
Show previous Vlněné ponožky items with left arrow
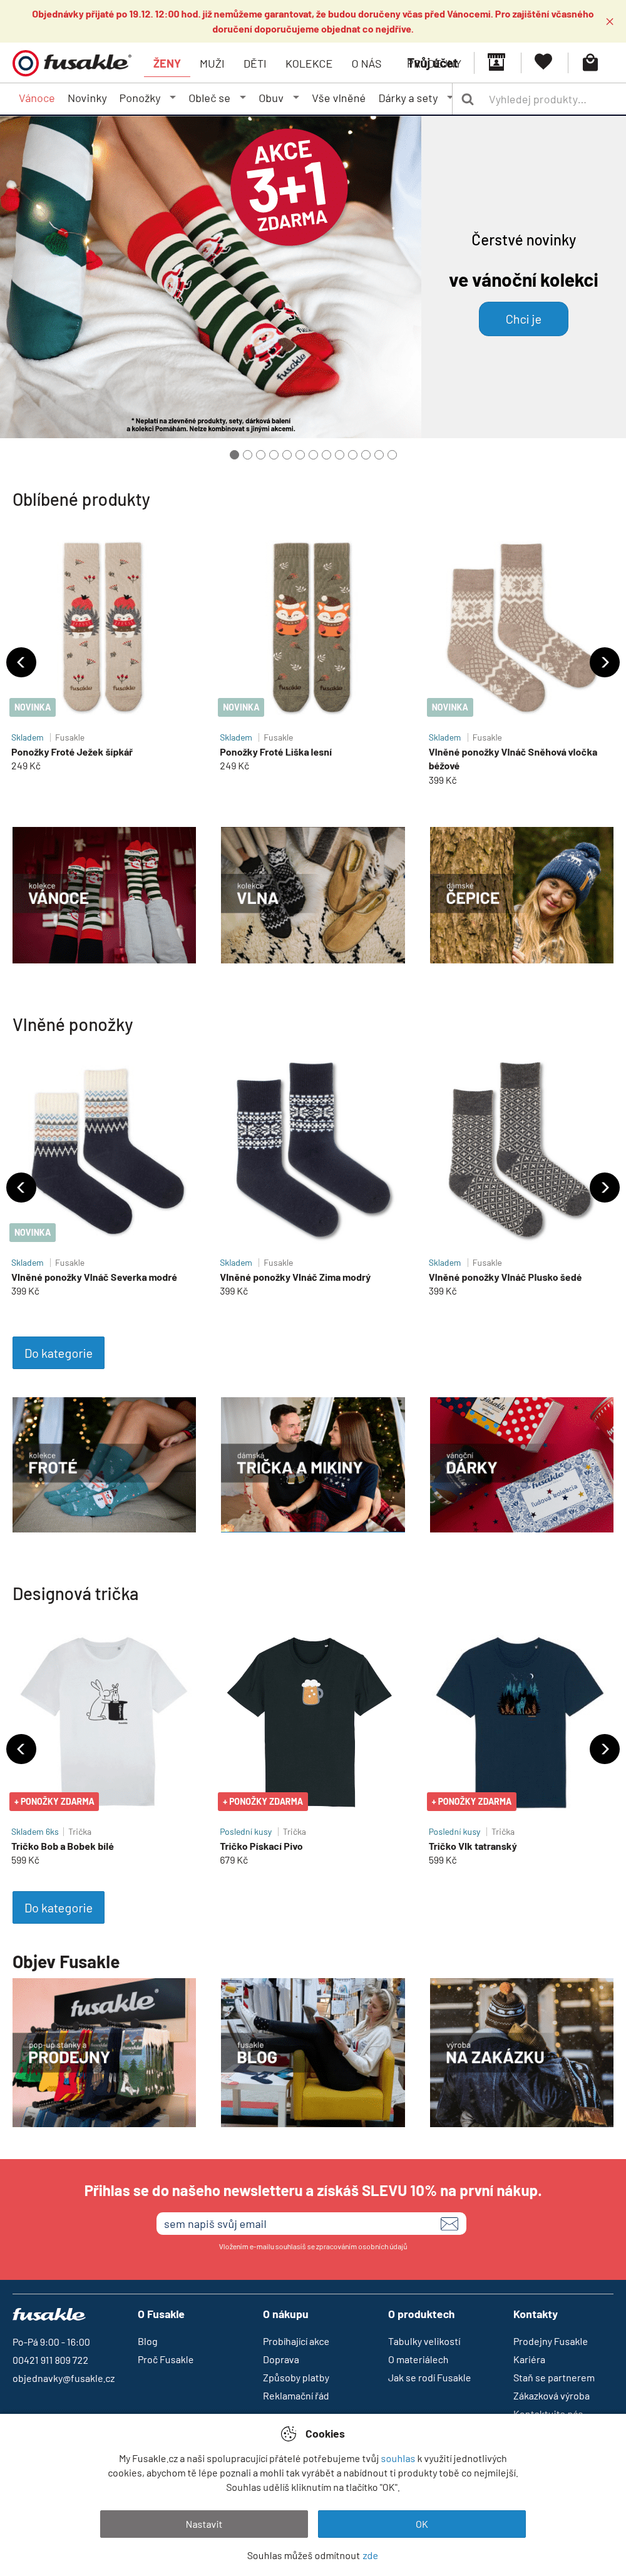[21, 1187]
